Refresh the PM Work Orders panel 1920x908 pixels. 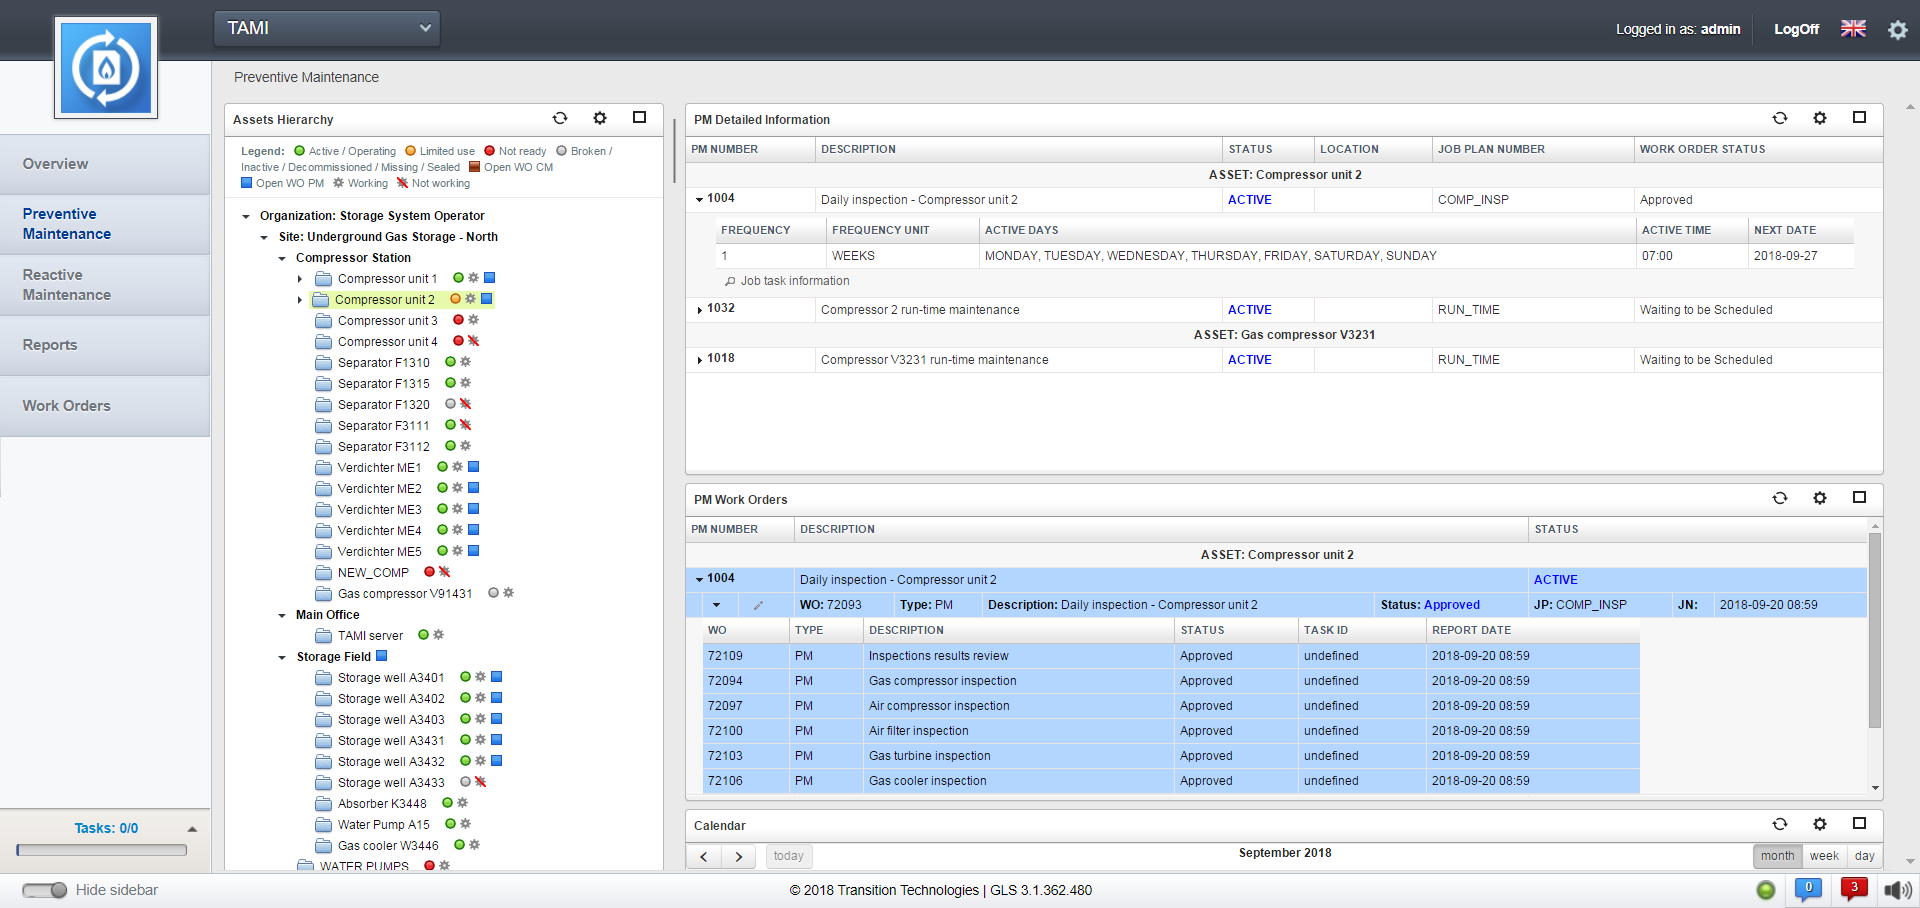click(1780, 498)
